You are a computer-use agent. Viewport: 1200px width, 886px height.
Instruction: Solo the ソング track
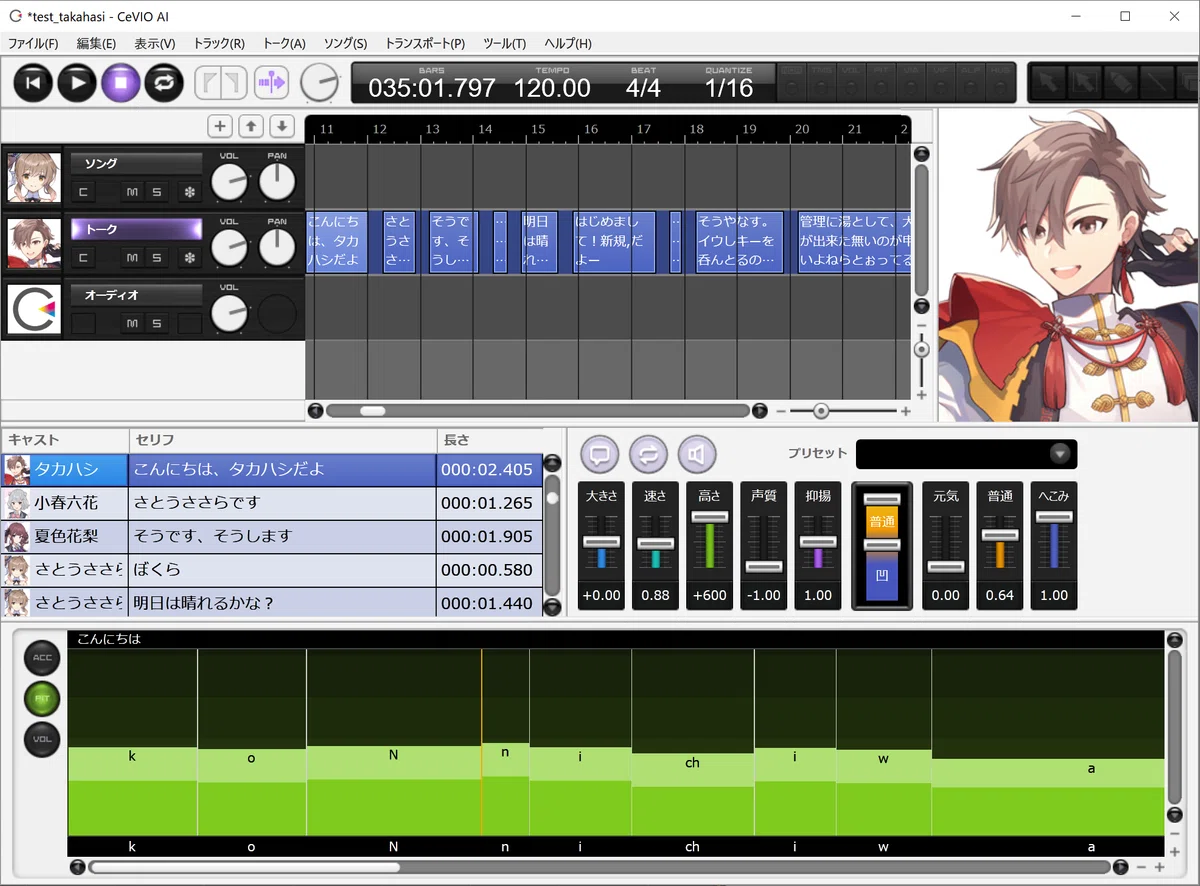156,191
